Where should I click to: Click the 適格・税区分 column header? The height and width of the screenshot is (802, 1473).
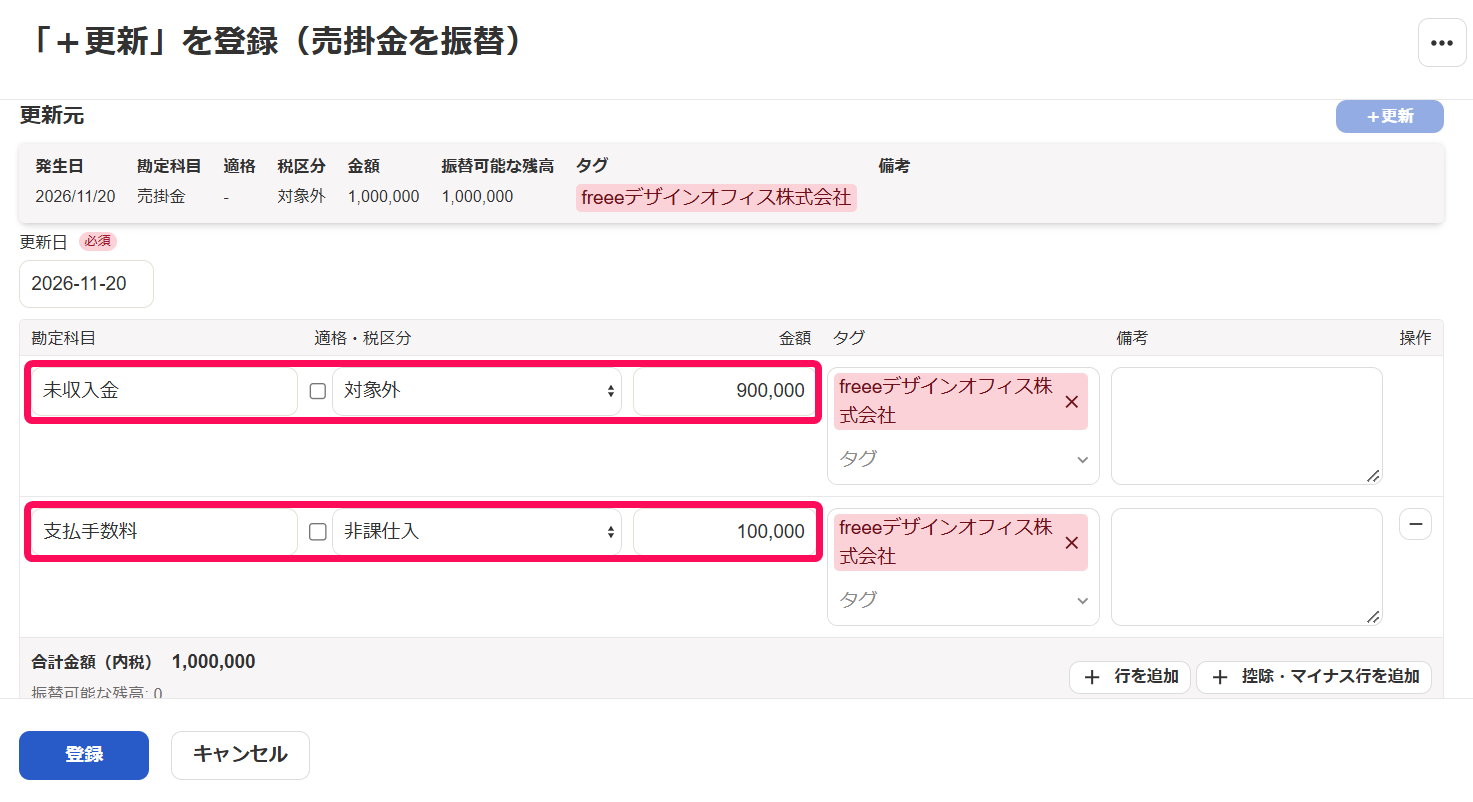point(363,339)
